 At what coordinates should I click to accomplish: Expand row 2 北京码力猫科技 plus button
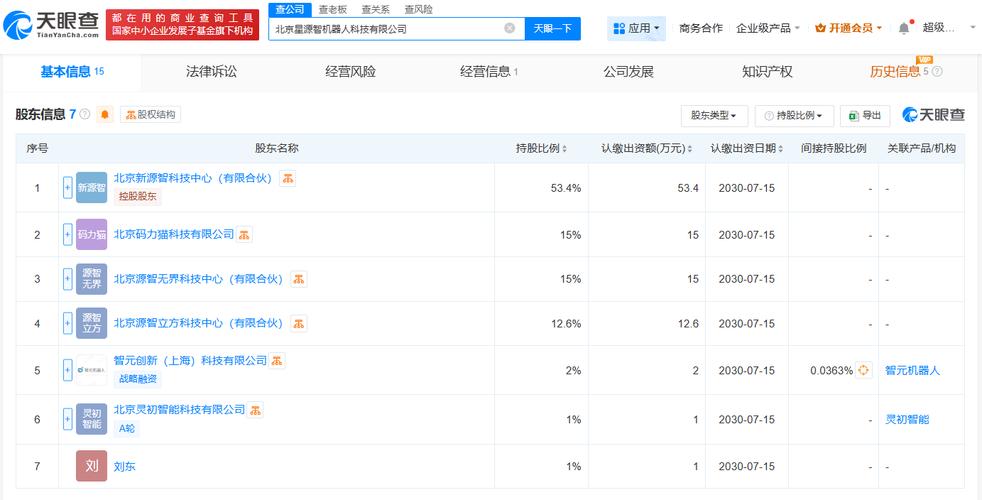[x=68, y=235]
